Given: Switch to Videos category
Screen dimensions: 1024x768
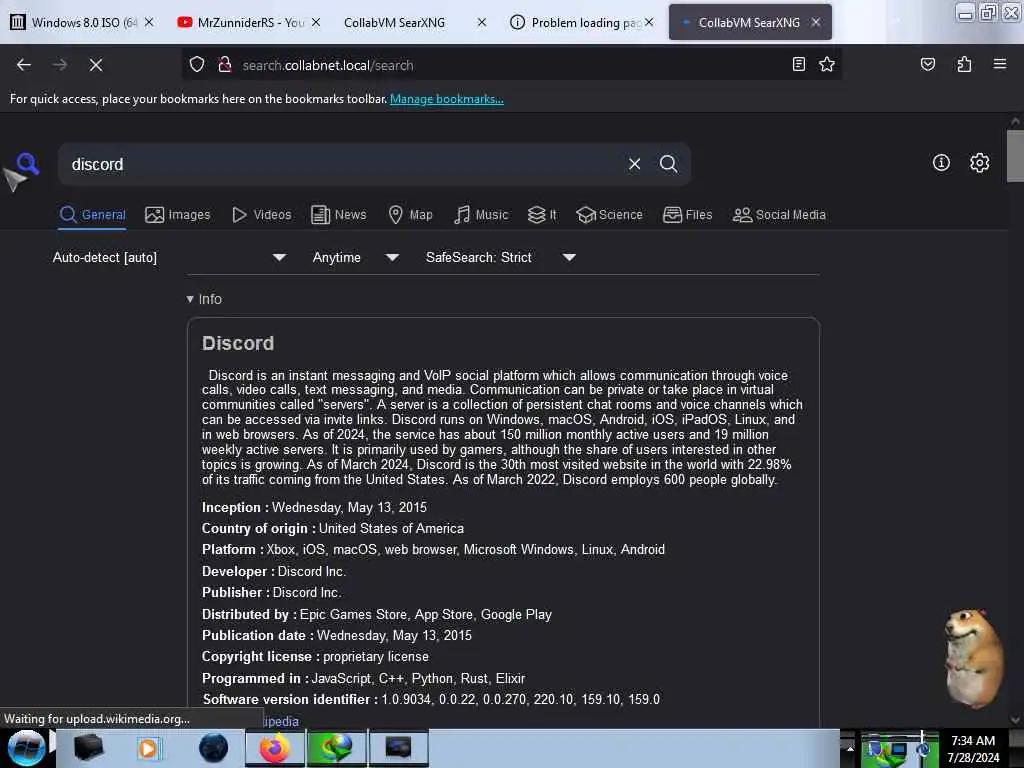Looking at the screenshot, I should click(262, 215).
